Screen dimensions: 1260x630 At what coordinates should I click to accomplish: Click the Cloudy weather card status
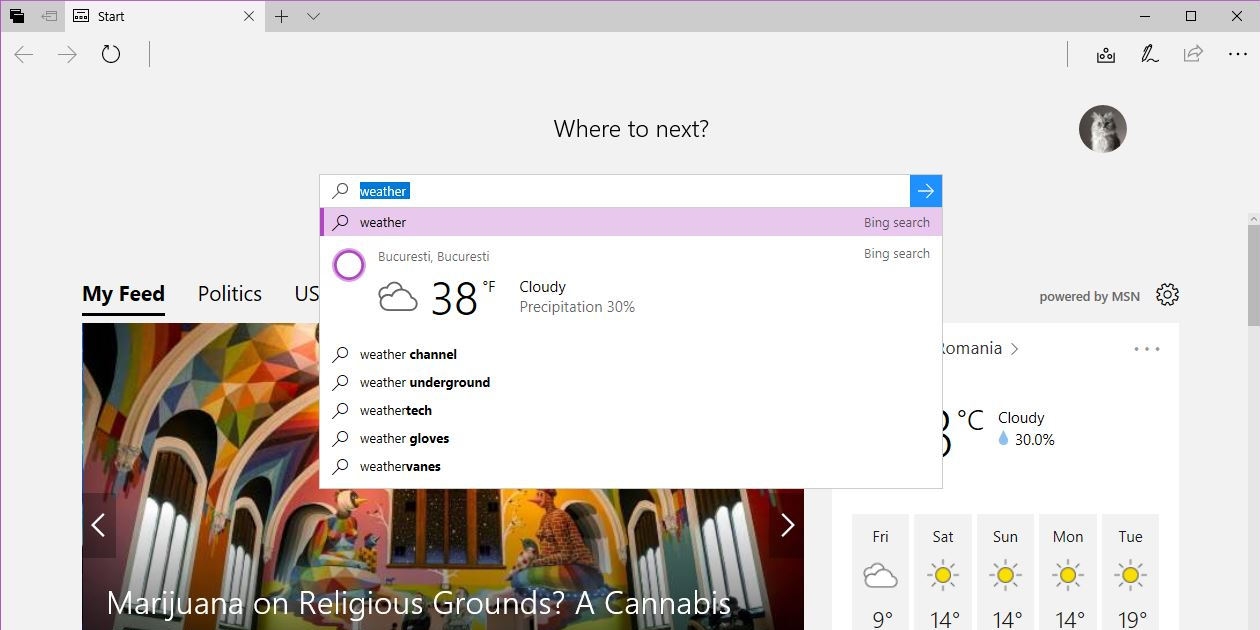click(1021, 418)
